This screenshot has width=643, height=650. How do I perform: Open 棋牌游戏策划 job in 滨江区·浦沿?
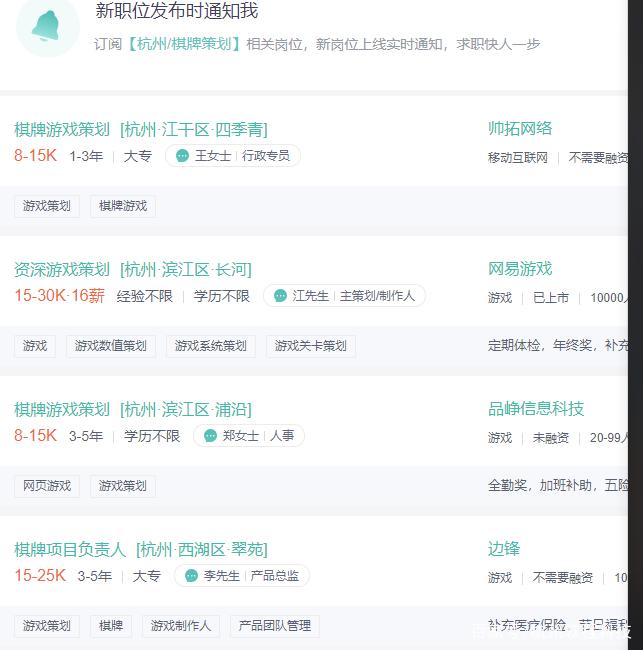(133, 410)
